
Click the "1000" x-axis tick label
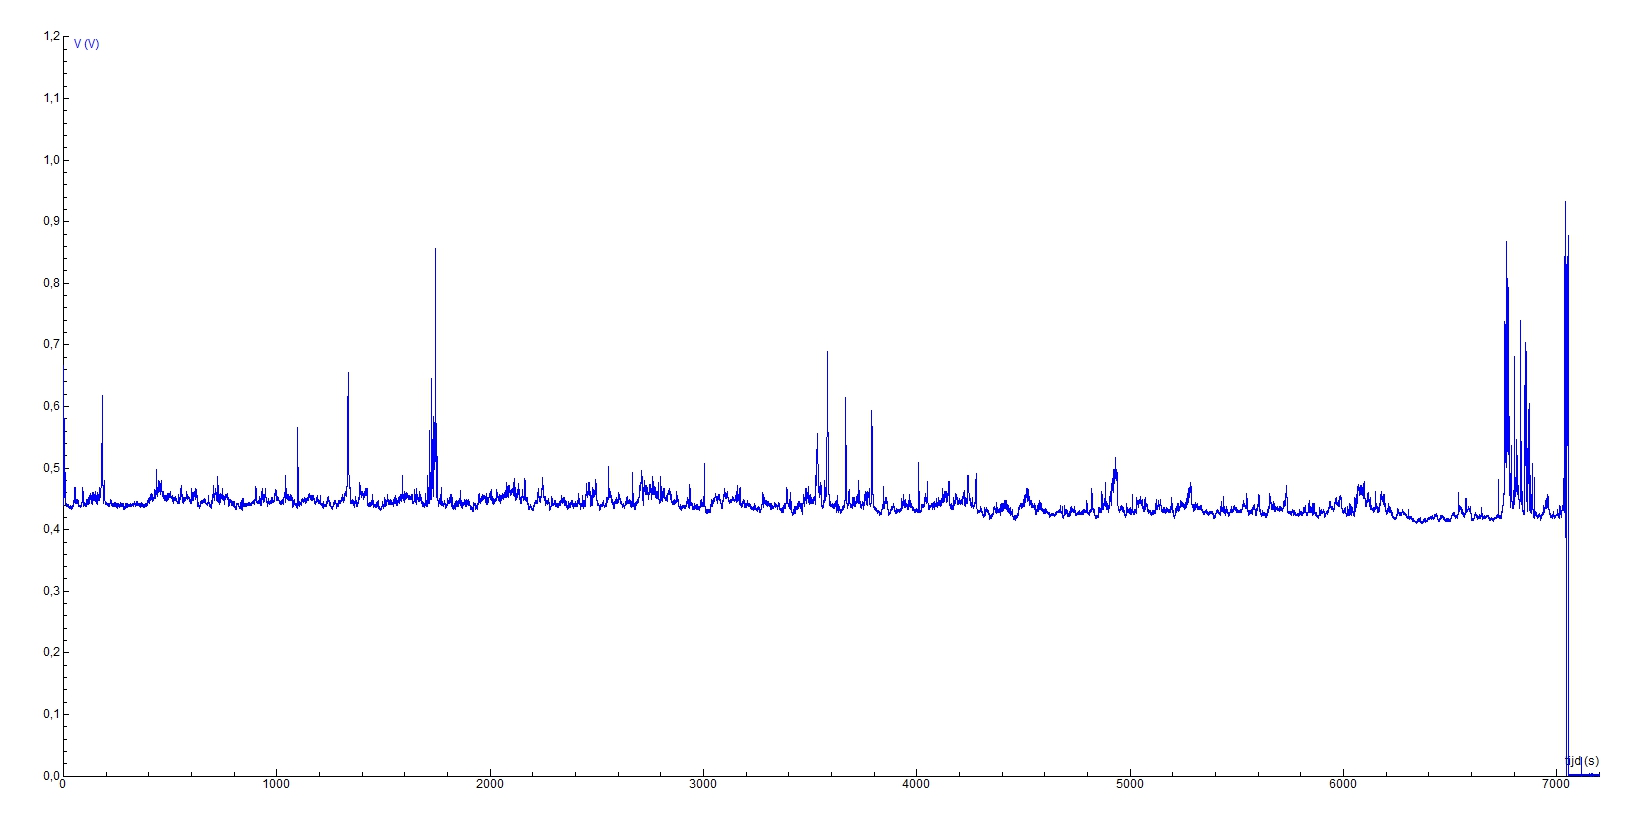click(x=276, y=784)
